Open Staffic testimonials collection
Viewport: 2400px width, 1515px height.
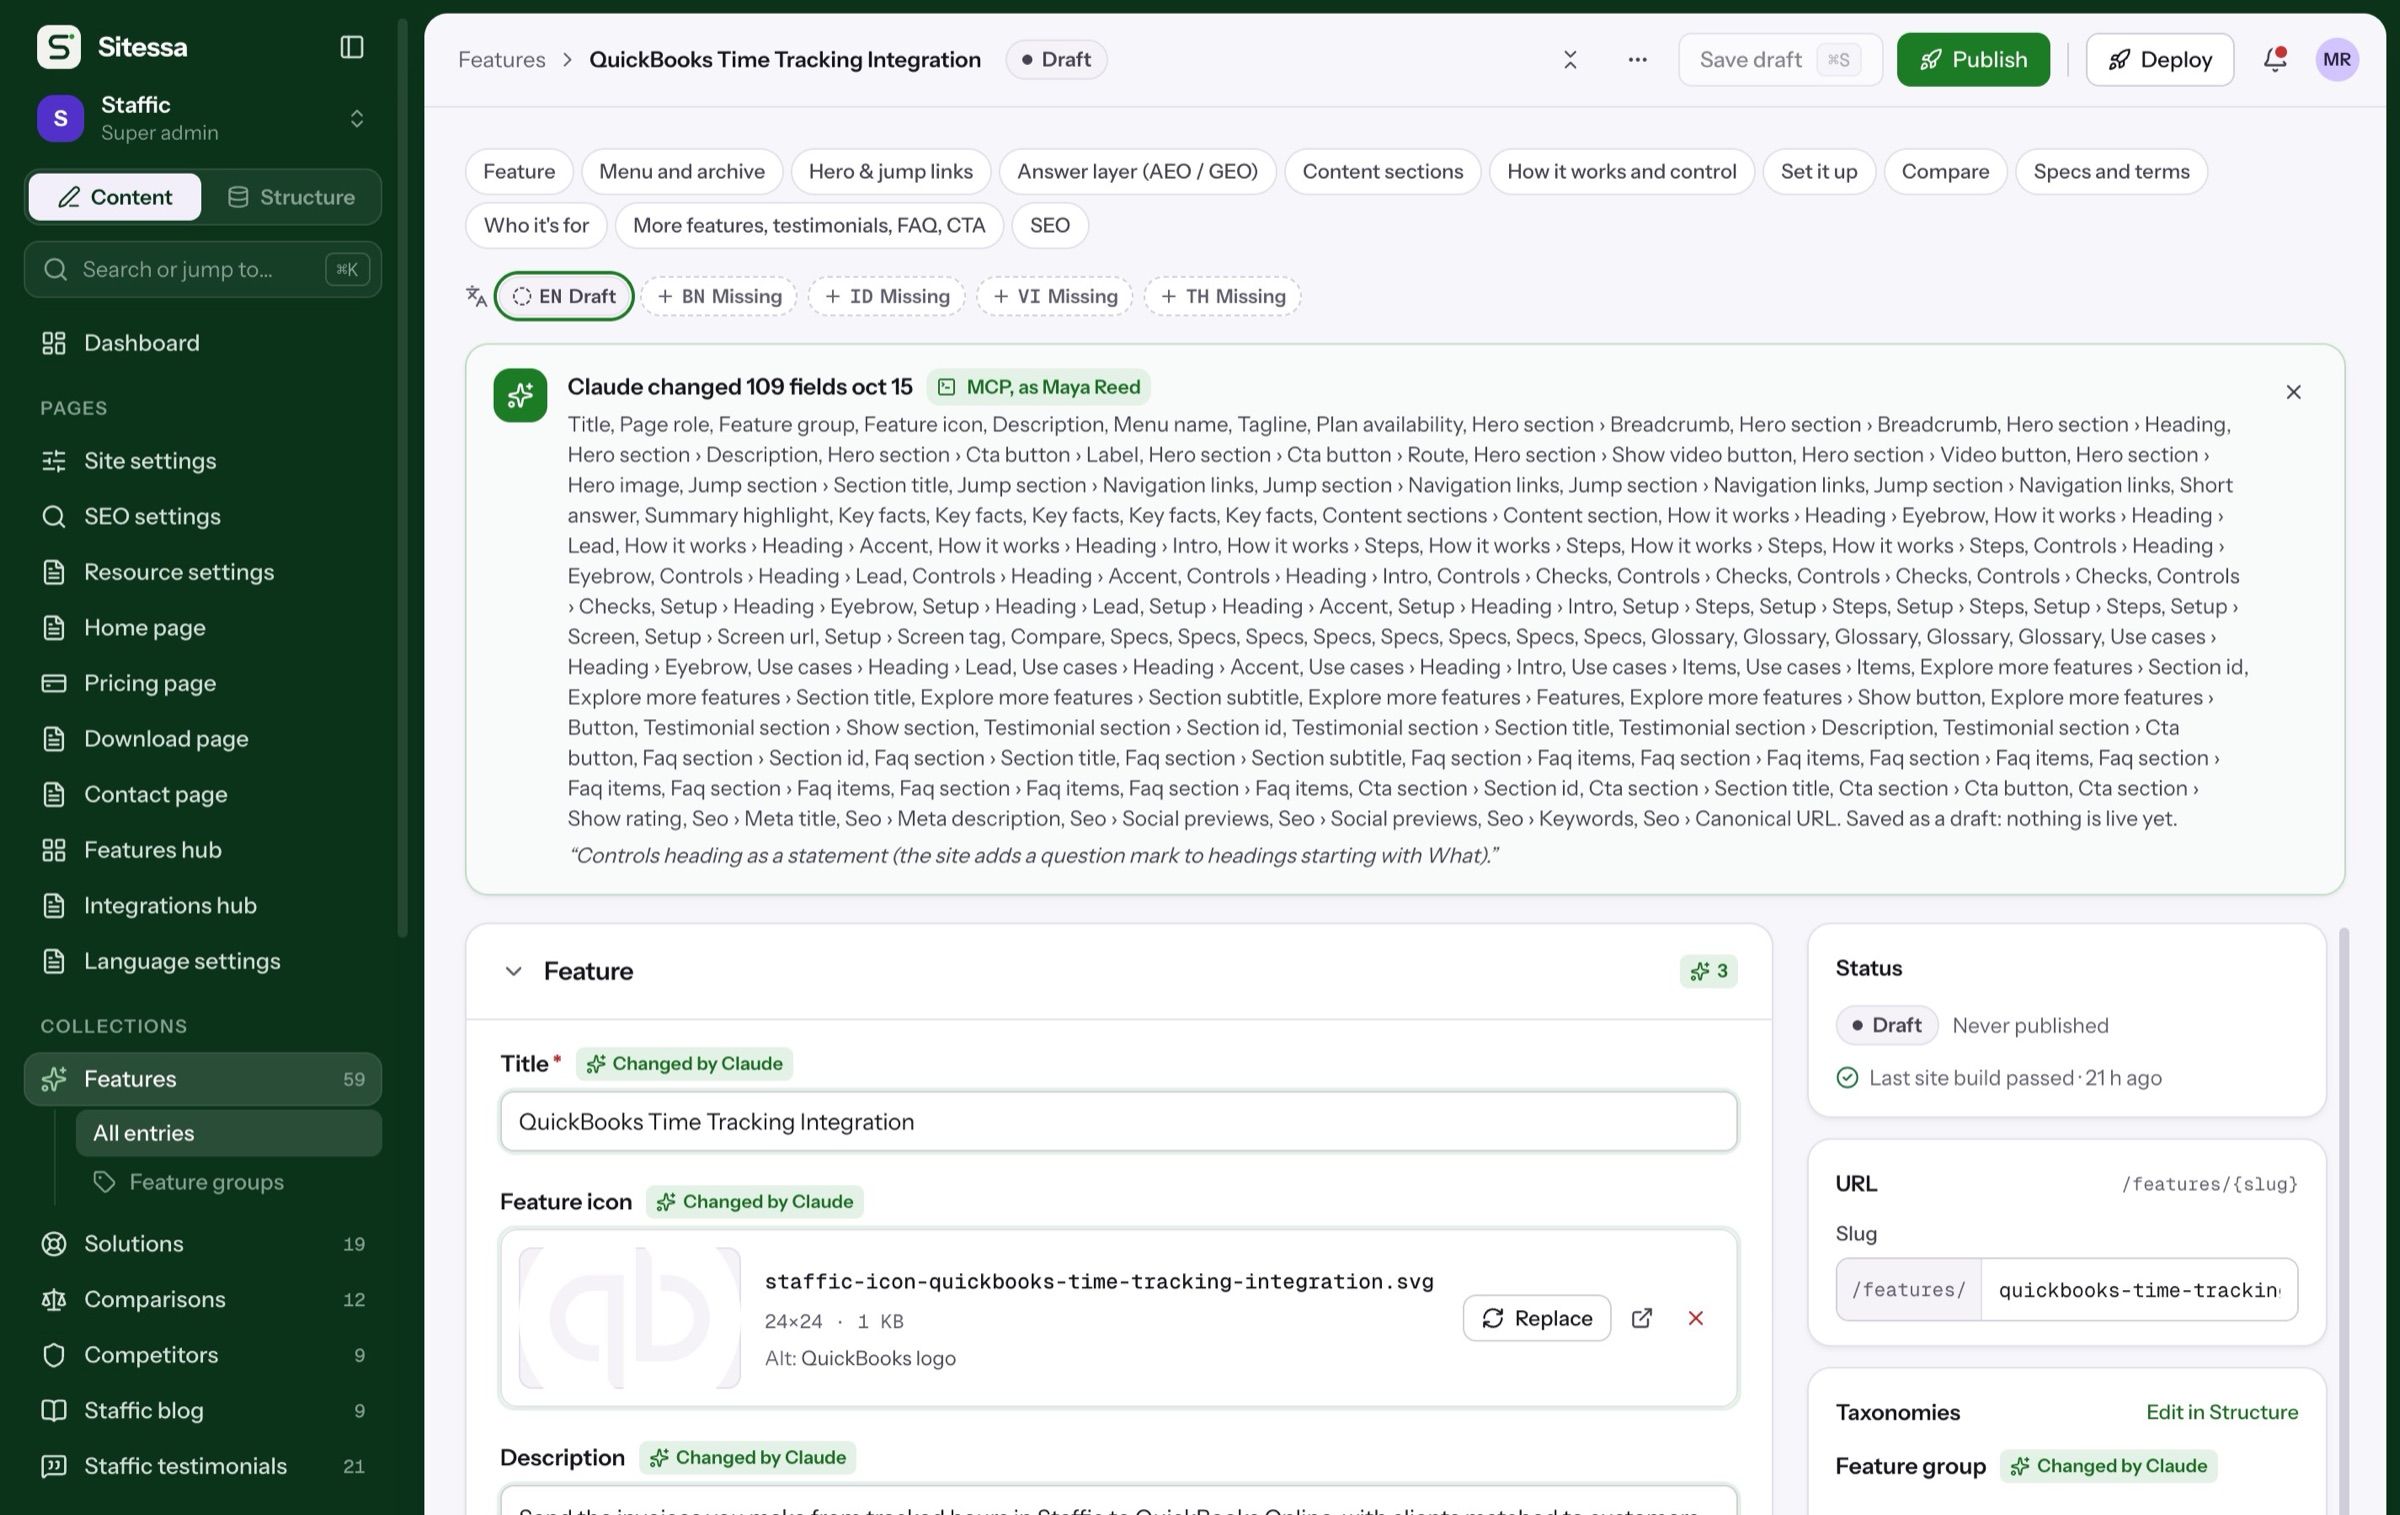(202, 1466)
